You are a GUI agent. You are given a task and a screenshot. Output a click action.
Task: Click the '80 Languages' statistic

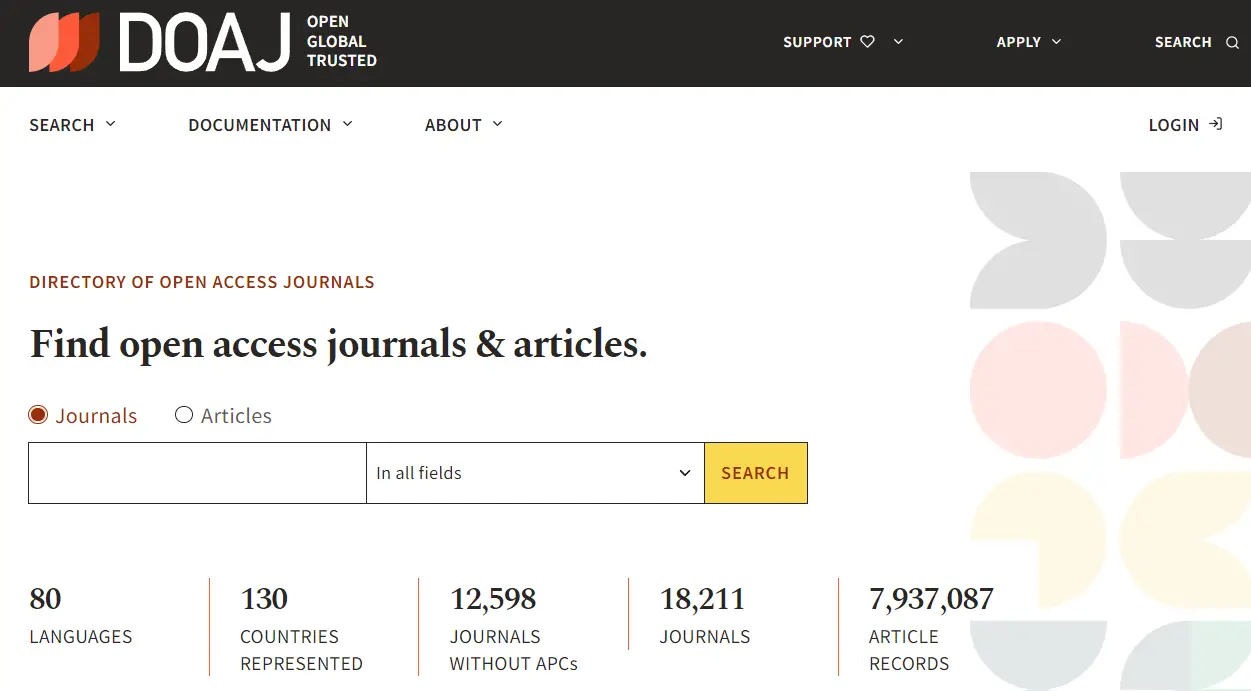click(81, 617)
